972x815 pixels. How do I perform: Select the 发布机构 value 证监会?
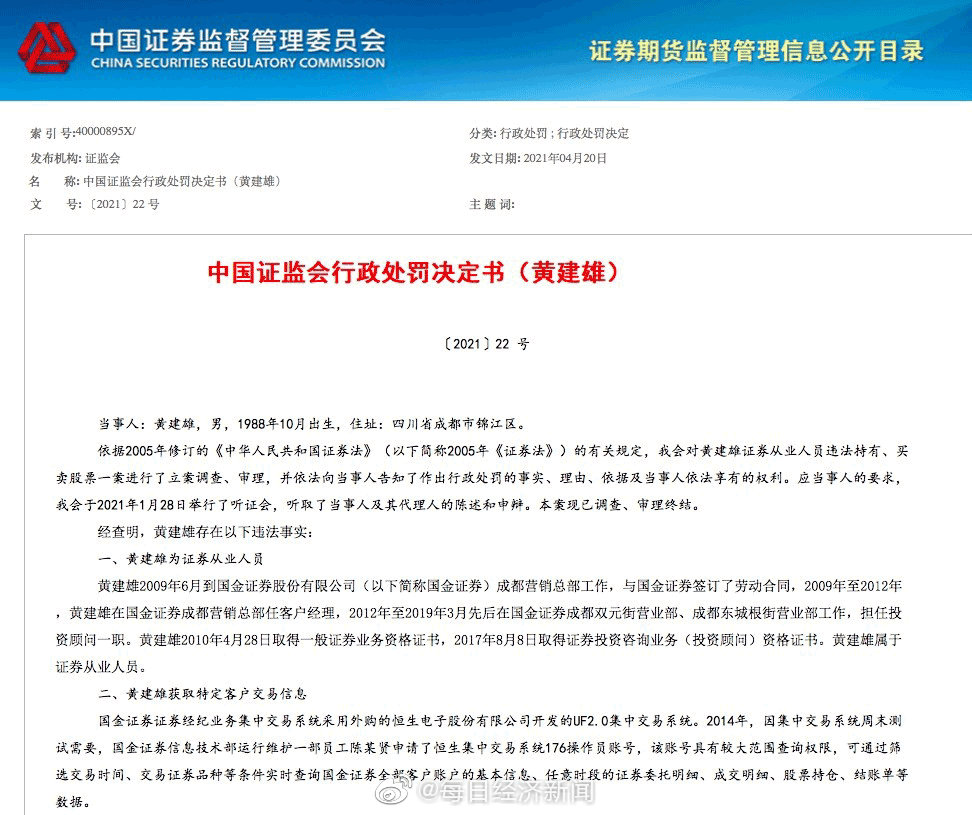103,158
